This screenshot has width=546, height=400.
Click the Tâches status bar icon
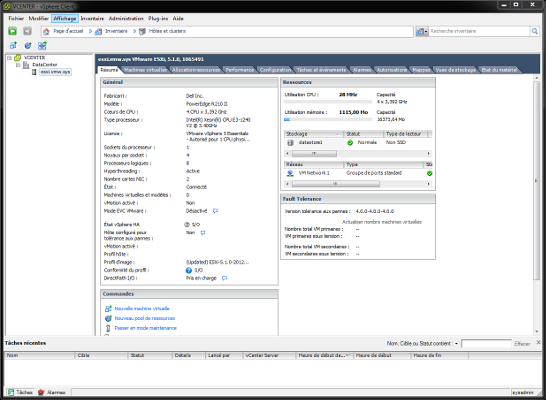[11, 392]
